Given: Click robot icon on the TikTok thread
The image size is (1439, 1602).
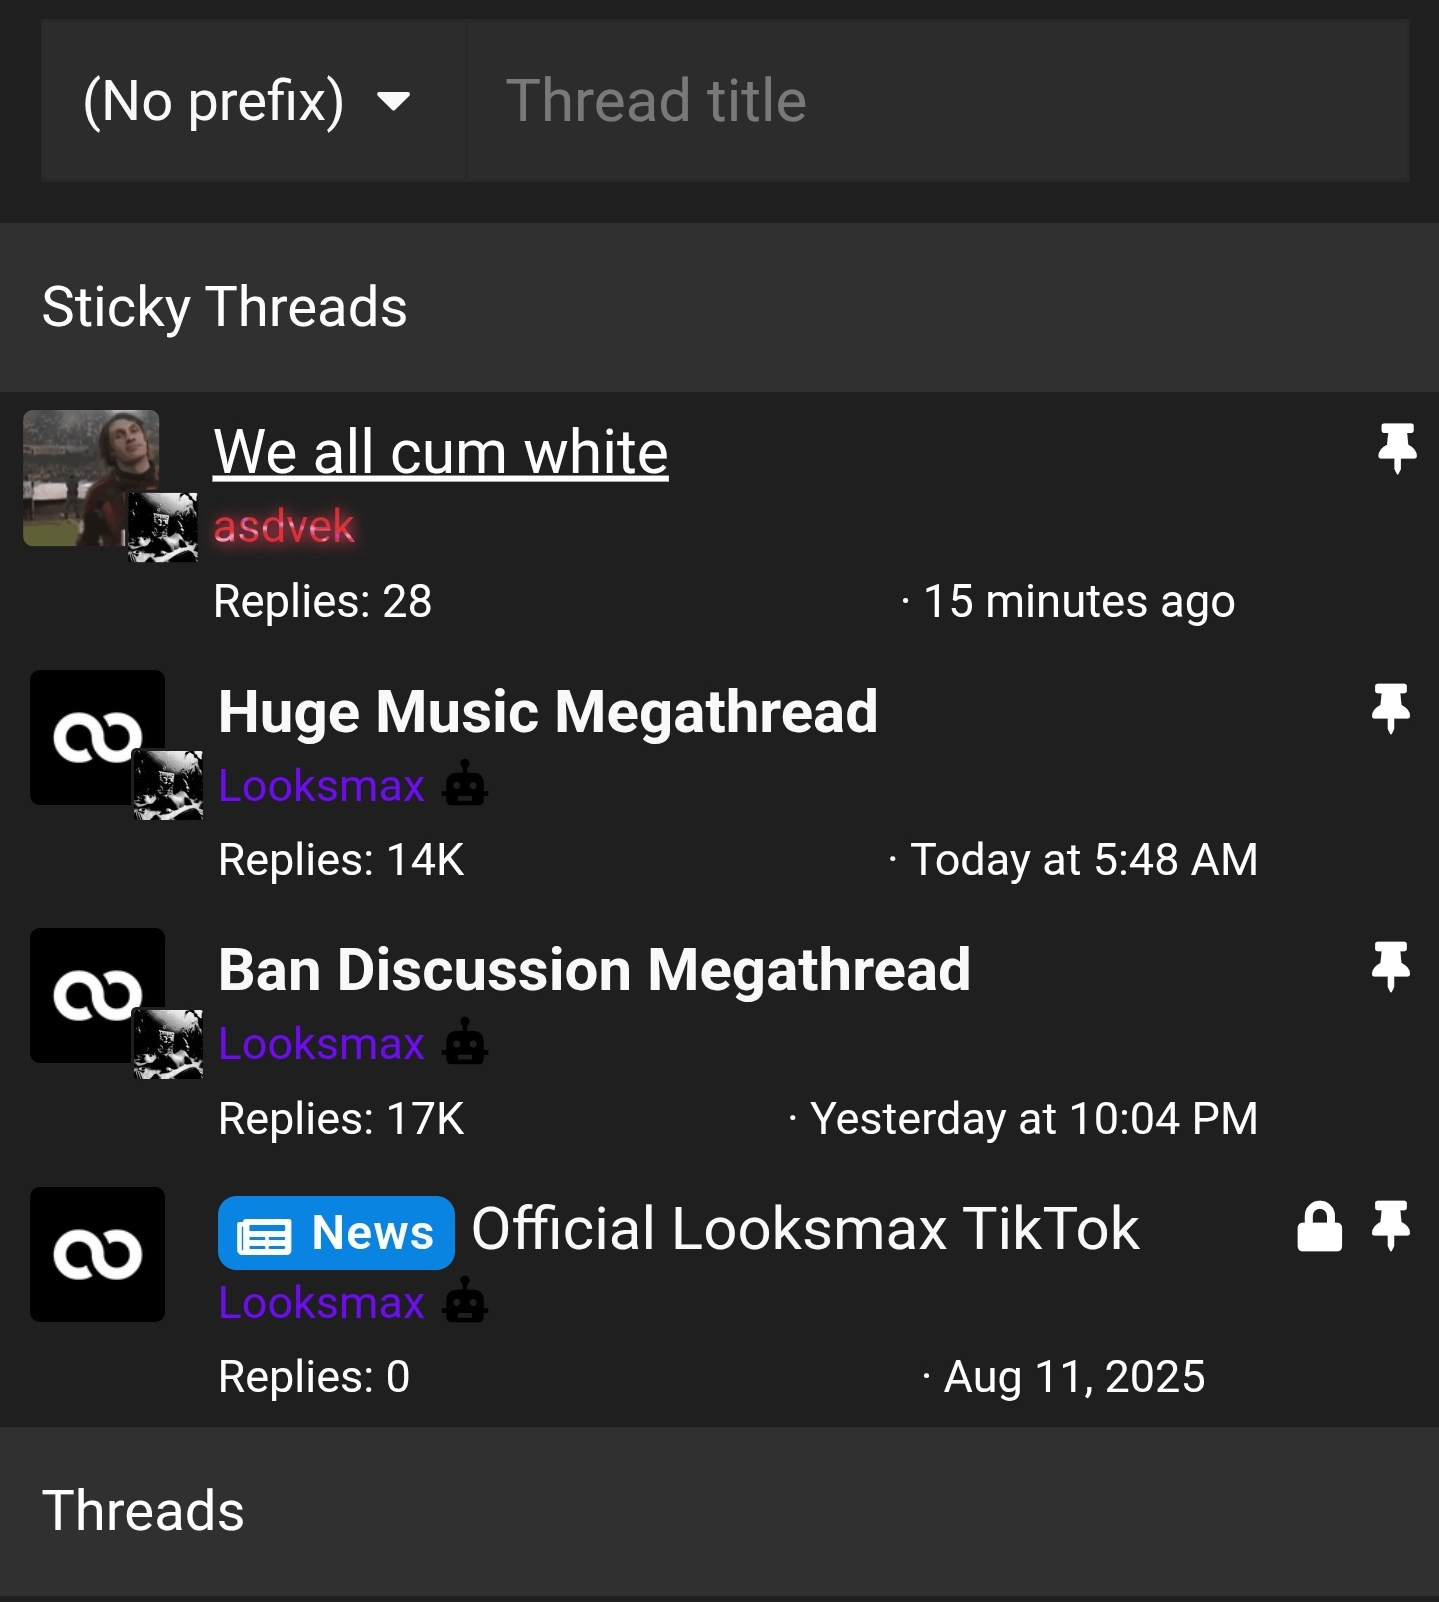Looking at the screenshot, I should pos(465,1302).
